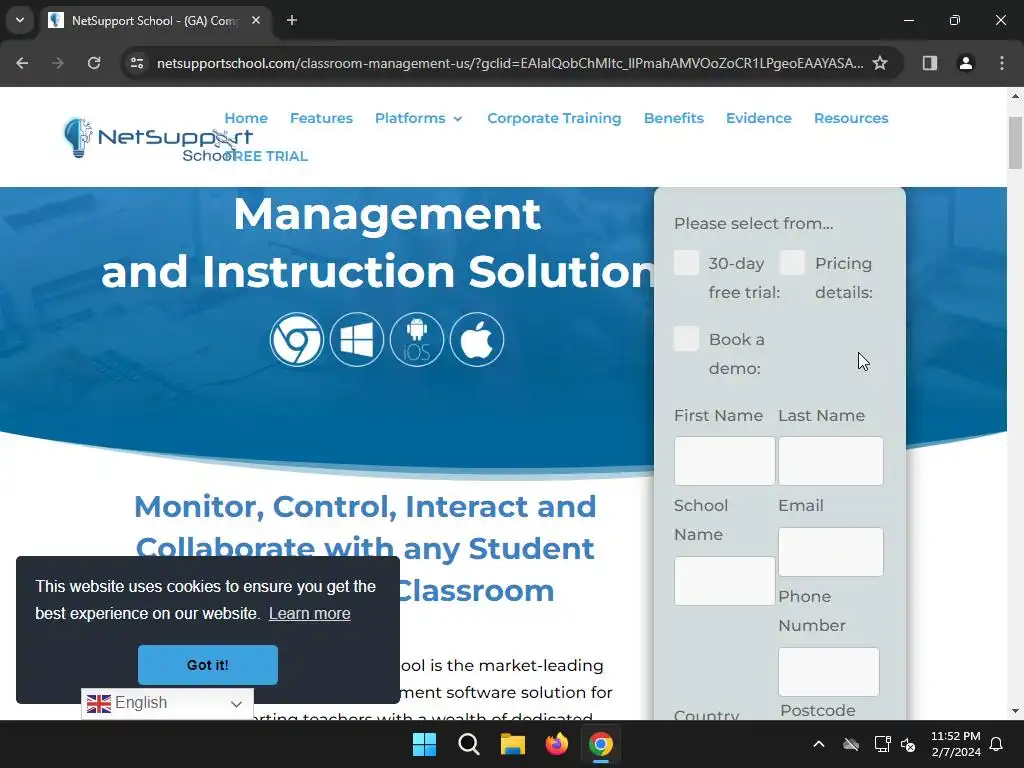Click the School Name input field
The width and height of the screenshot is (1024, 768).
click(x=724, y=581)
